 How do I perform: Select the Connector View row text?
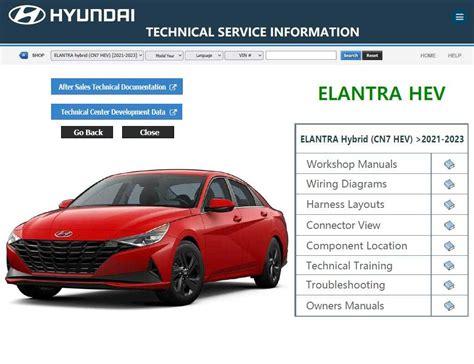(x=343, y=225)
